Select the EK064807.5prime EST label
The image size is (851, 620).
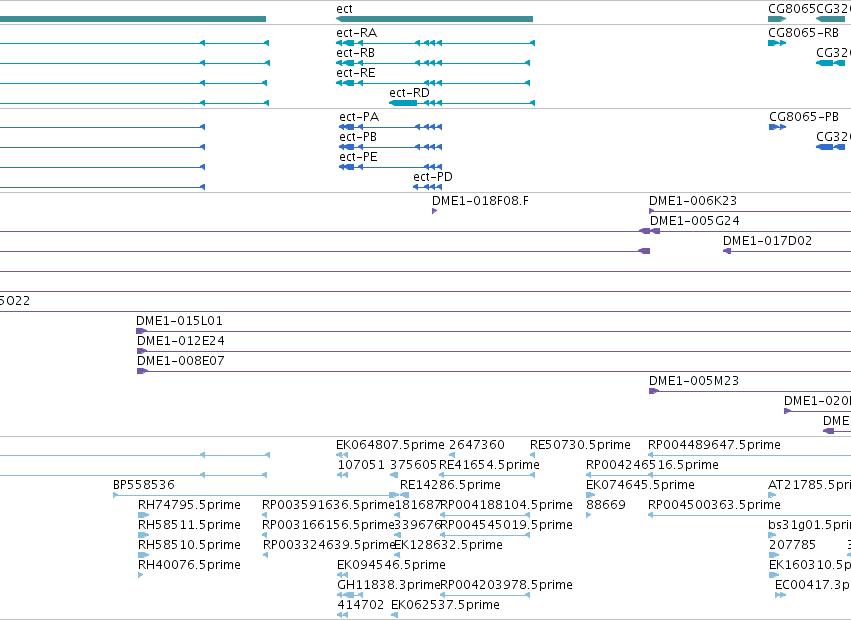(390, 446)
